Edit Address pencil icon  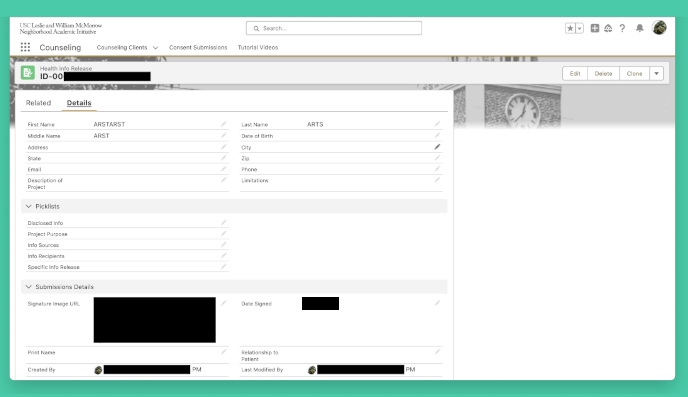tap(224, 147)
